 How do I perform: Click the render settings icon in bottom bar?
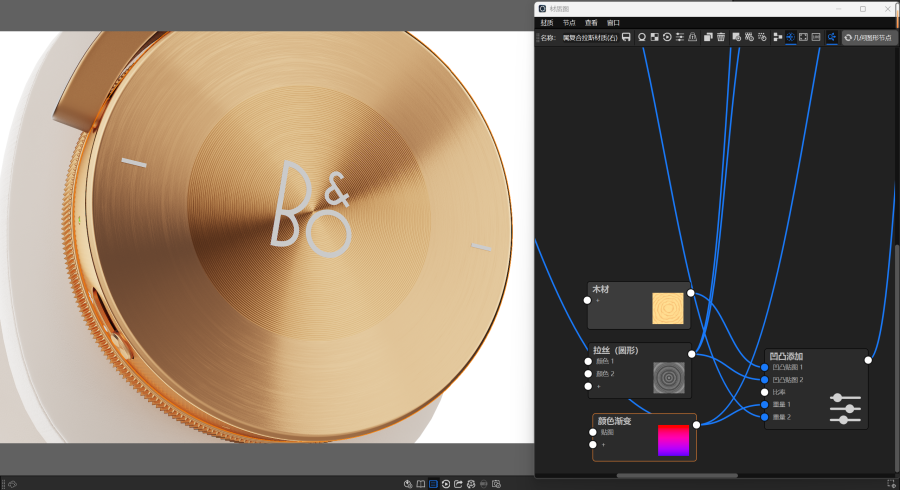(496, 484)
